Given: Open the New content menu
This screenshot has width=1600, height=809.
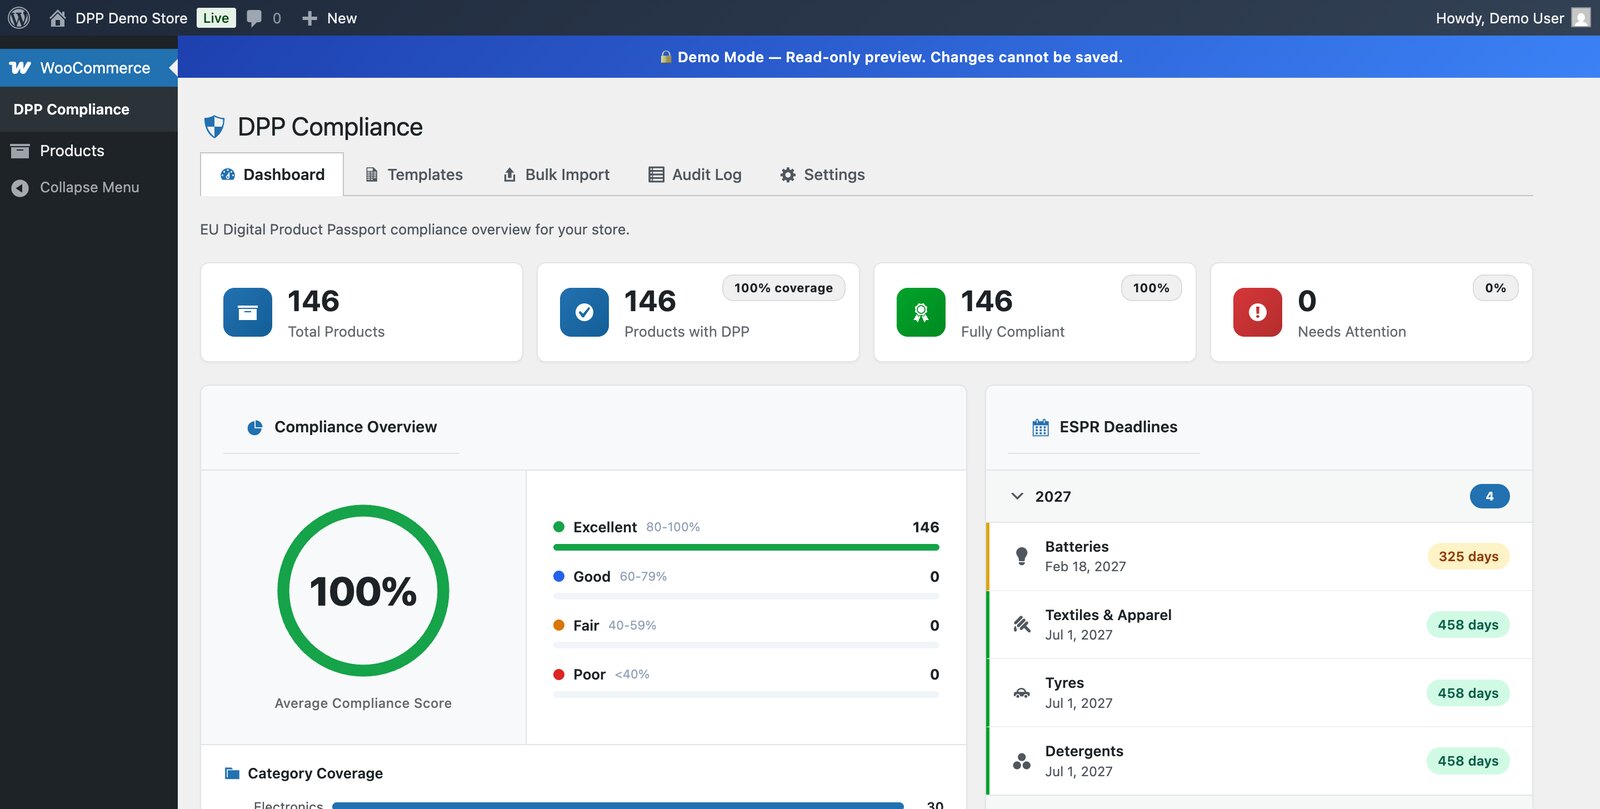Looking at the screenshot, I should (329, 18).
